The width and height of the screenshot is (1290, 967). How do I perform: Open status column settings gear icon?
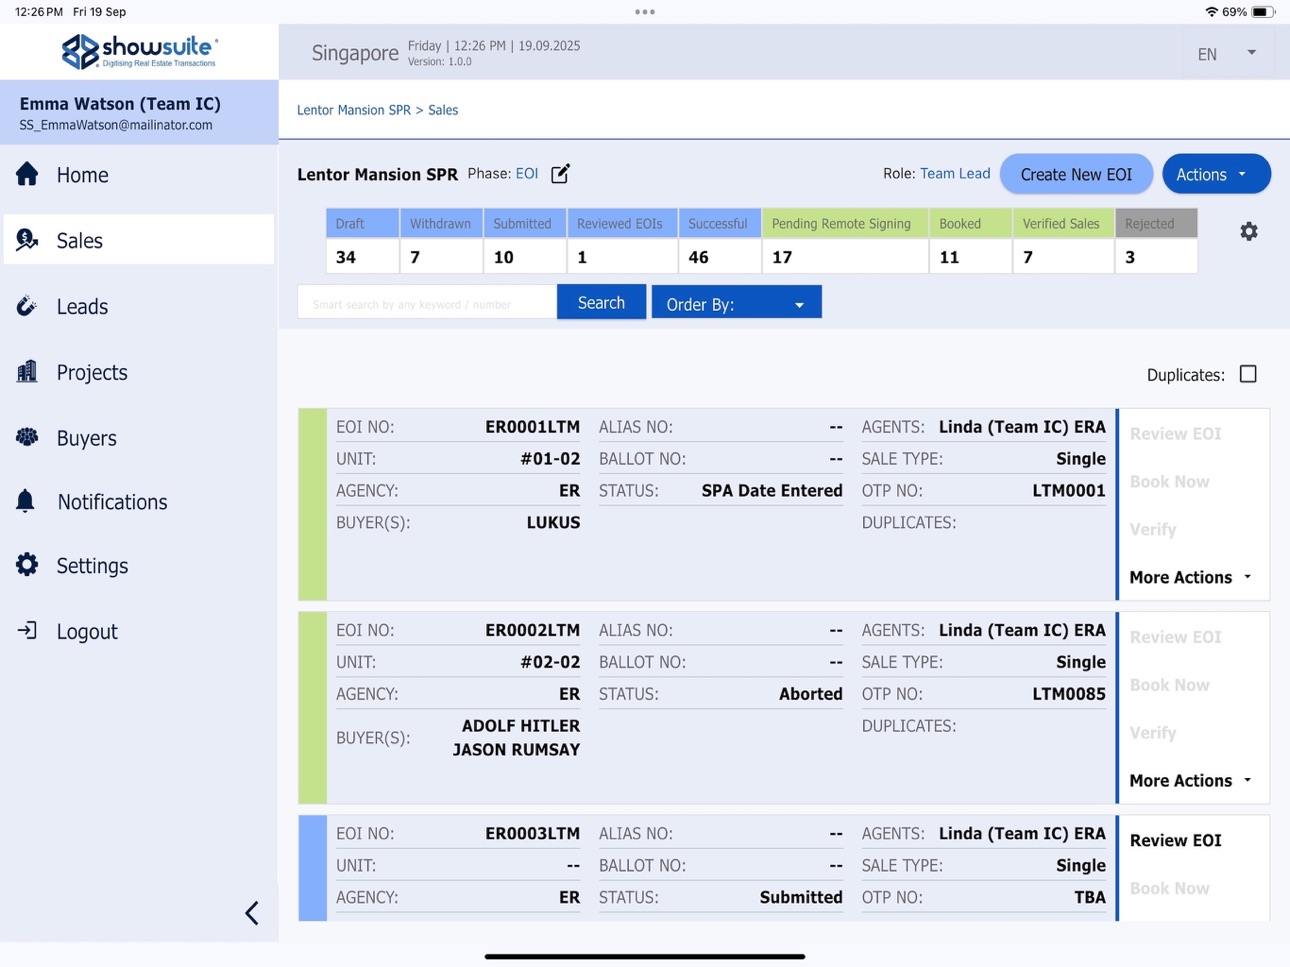(1249, 231)
